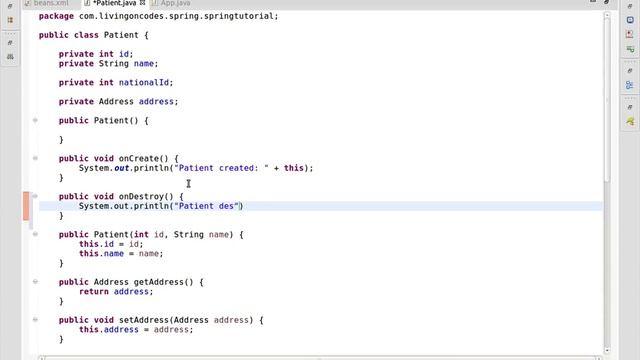Viewport: 640px width, 360px height.
Task: Click the editor vertical scrollbar thumb
Action: pyautogui.click(x=607, y=100)
